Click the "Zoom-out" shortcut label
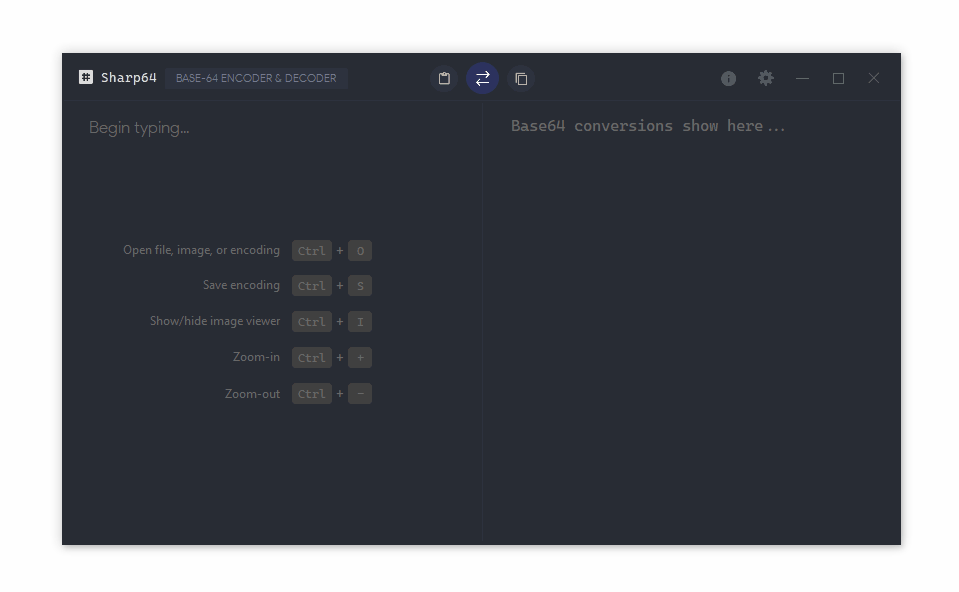The image size is (959, 592). coord(252,393)
